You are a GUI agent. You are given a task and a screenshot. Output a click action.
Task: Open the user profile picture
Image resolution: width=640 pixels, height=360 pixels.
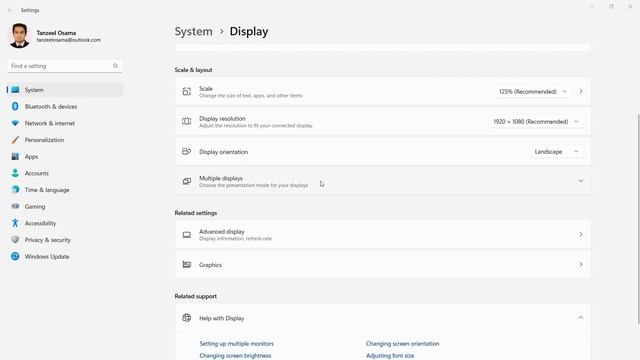click(x=19, y=36)
